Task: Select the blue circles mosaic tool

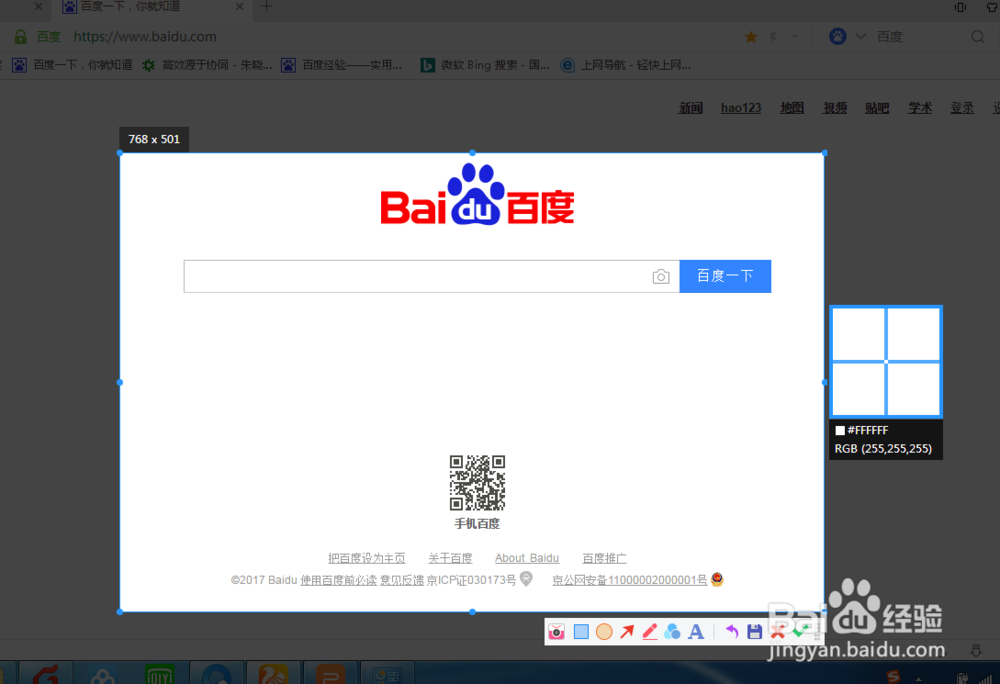Action: pos(672,632)
